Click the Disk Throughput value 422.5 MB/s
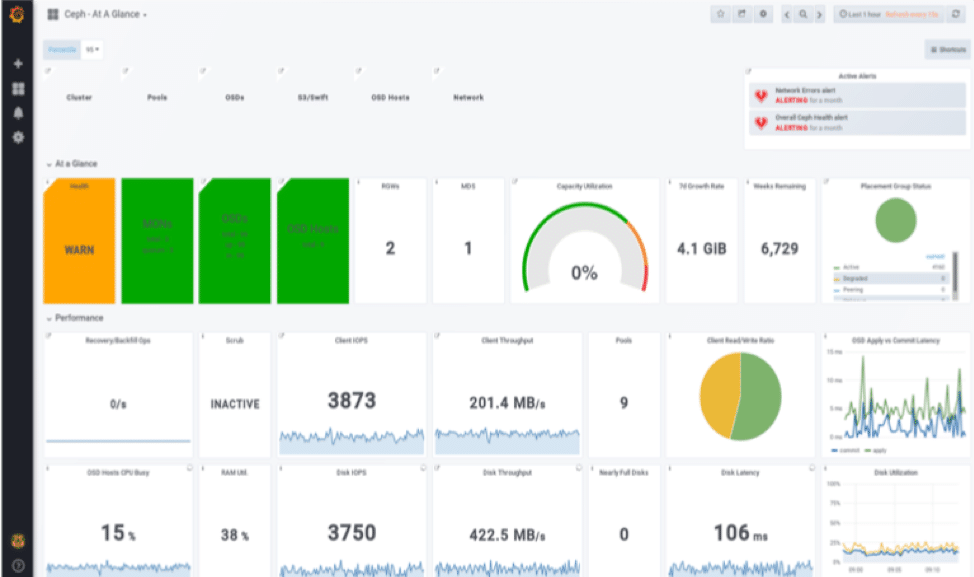Image resolution: width=974 pixels, height=577 pixels. [x=507, y=535]
